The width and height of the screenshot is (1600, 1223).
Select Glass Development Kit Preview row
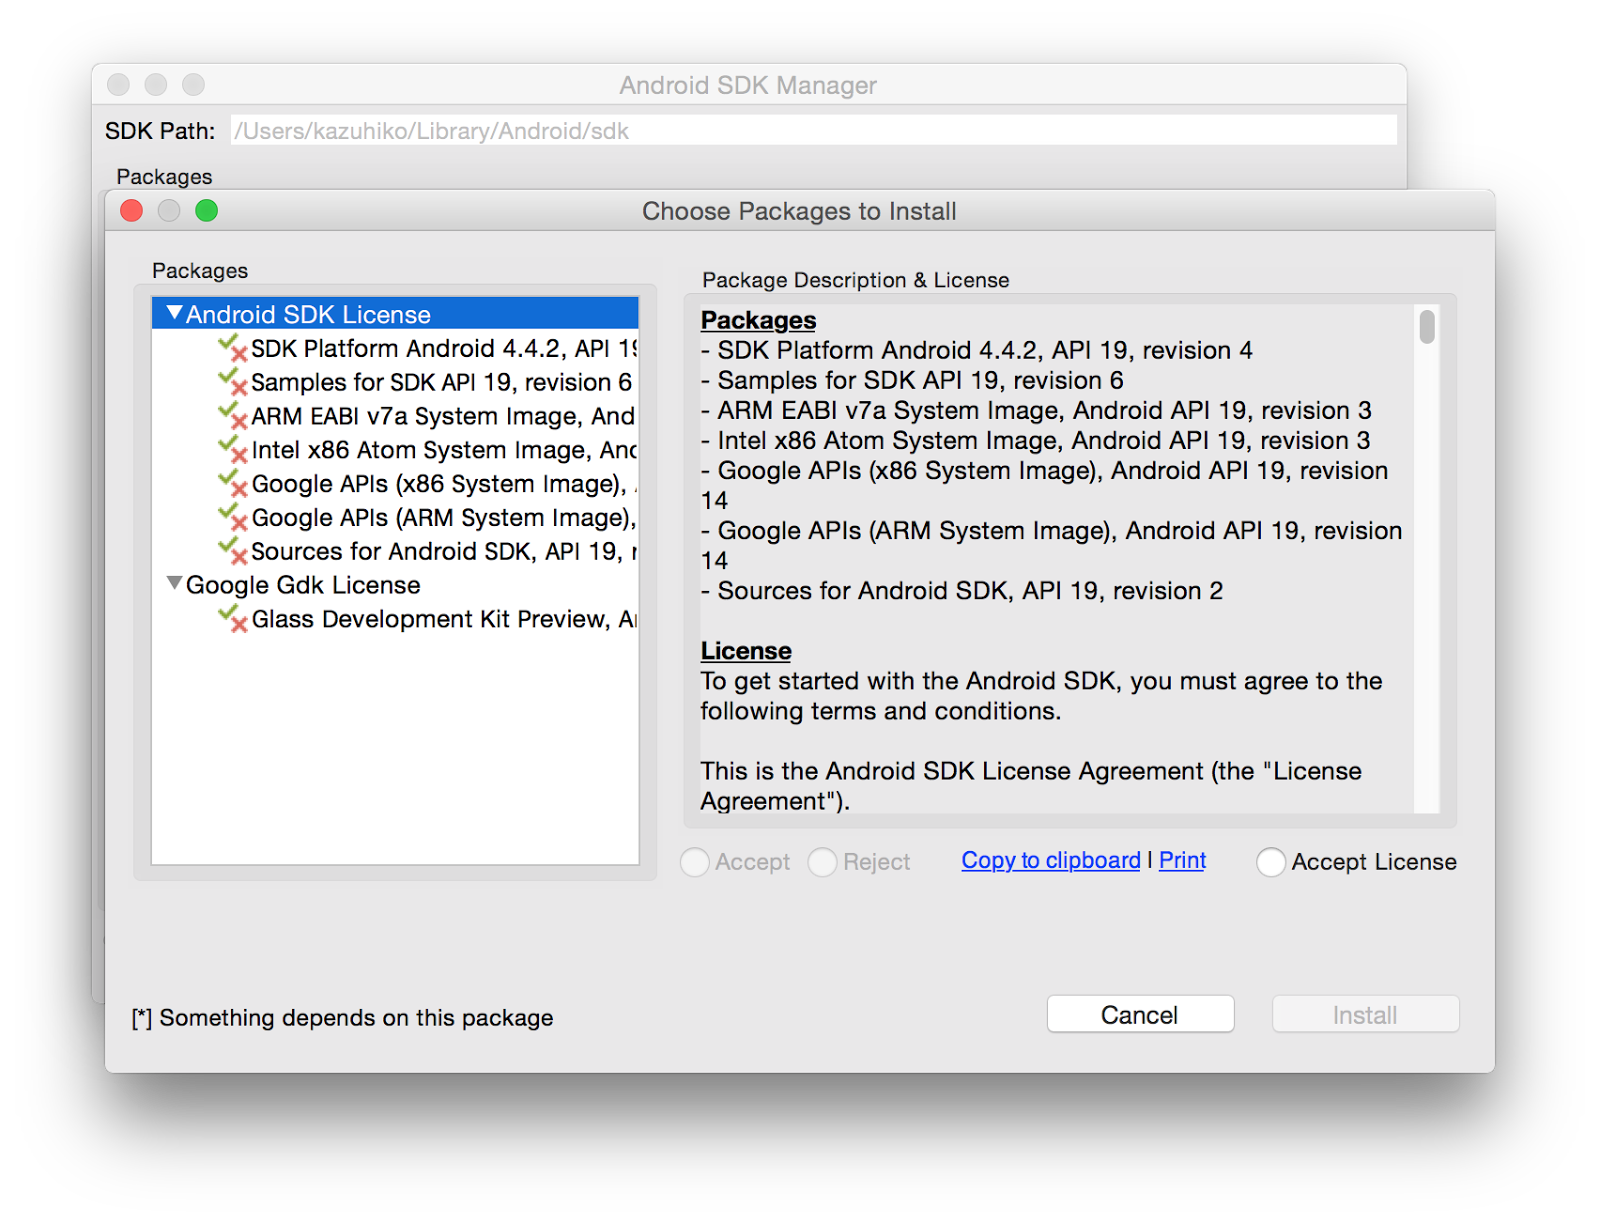[x=395, y=619]
